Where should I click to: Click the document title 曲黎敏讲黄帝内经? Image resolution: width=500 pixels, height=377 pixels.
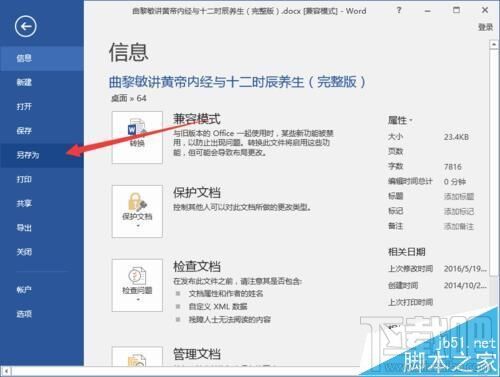(x=237, y=82)
